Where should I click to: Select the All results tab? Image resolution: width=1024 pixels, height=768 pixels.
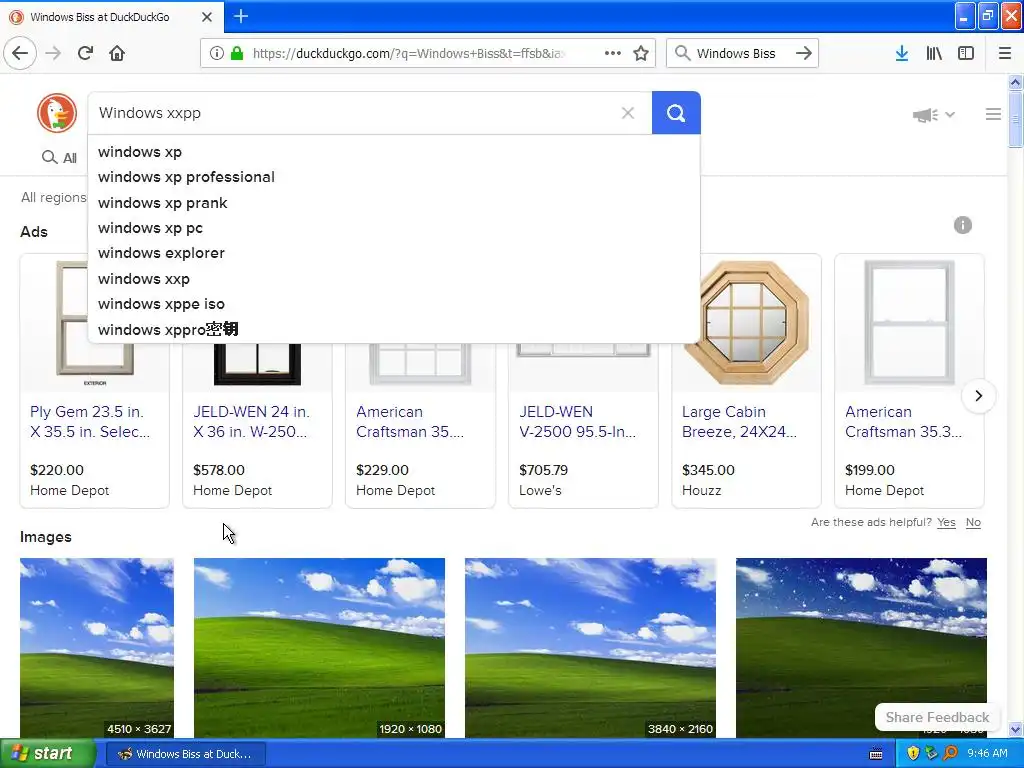click(59, 157)
